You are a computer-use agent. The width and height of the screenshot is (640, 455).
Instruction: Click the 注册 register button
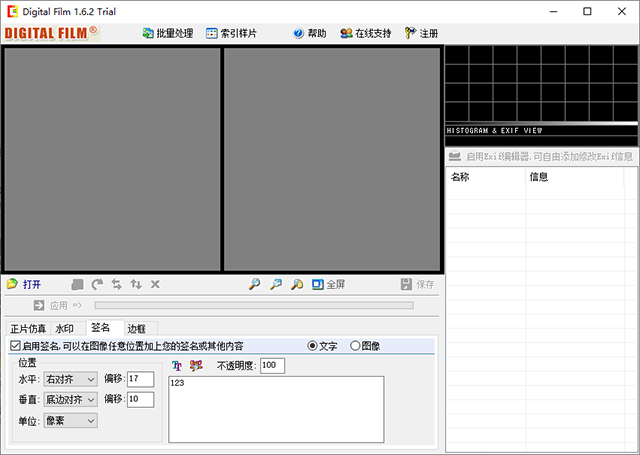coord(421,33)
